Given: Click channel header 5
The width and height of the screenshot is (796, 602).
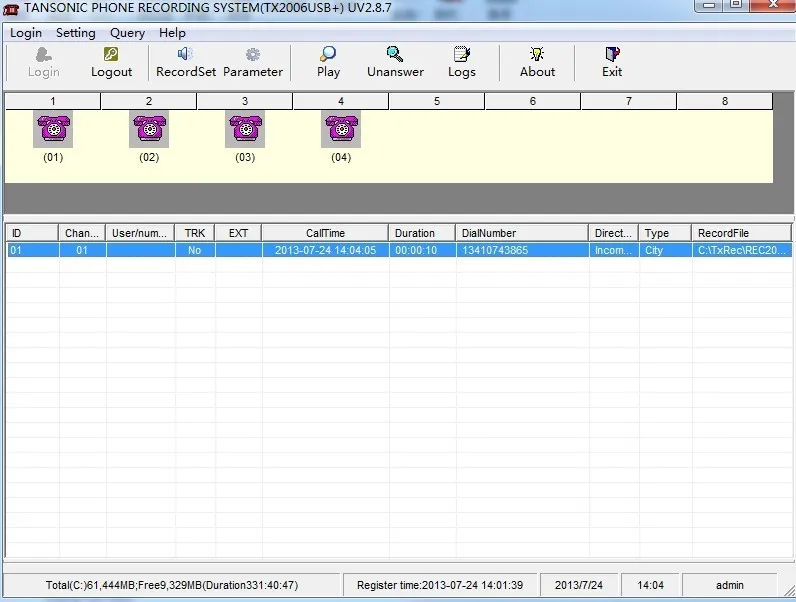Looking at the screenshot, I should point(437,101).
